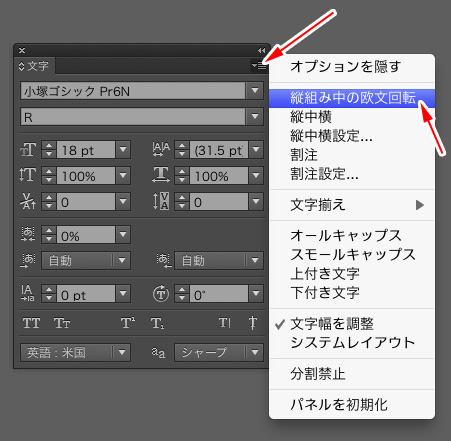This screenshot has width=451, height=441.
Task: Choose パネルを初期化 menu item
Action: (352, 405)
